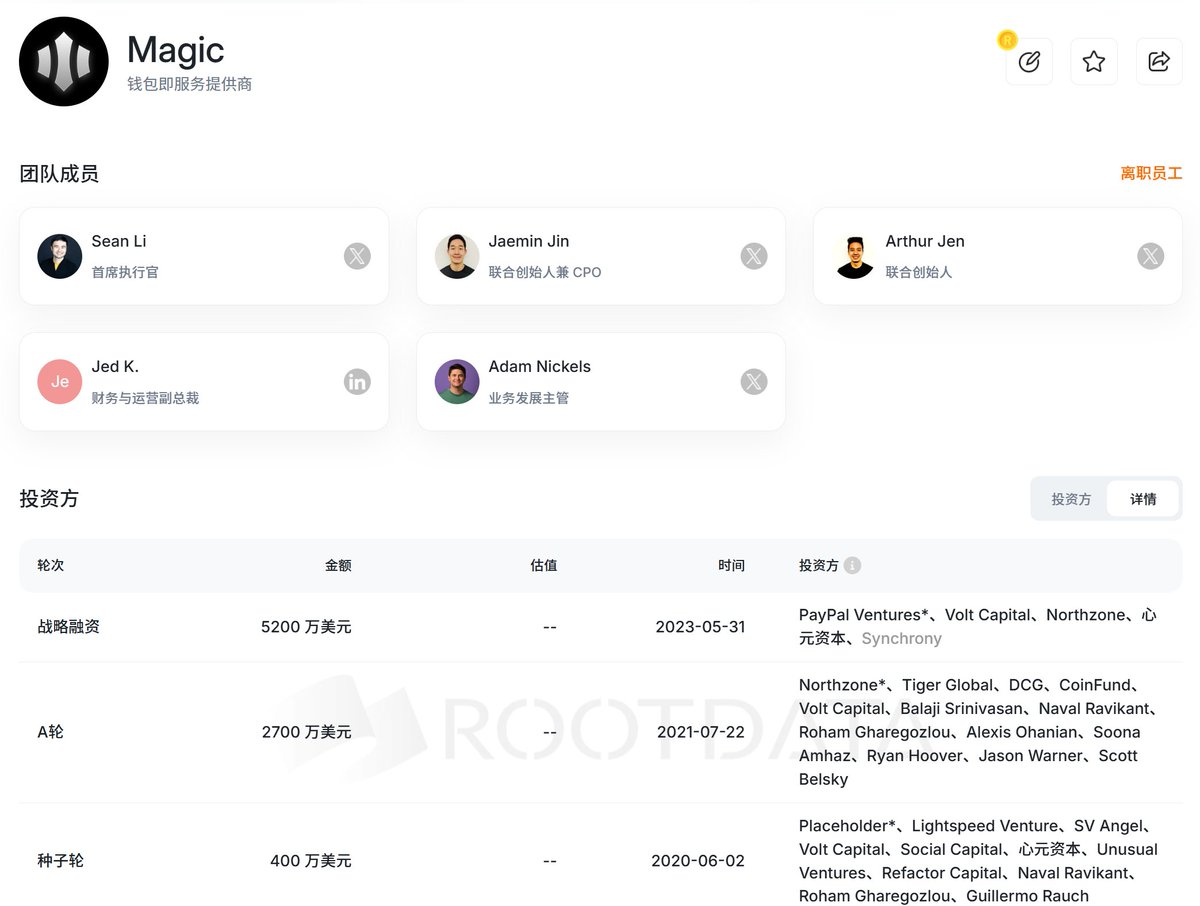Click the 战略融资 round cell
Image resolution: width=1200 pixels, height=906 pixels.
[69, 627]
